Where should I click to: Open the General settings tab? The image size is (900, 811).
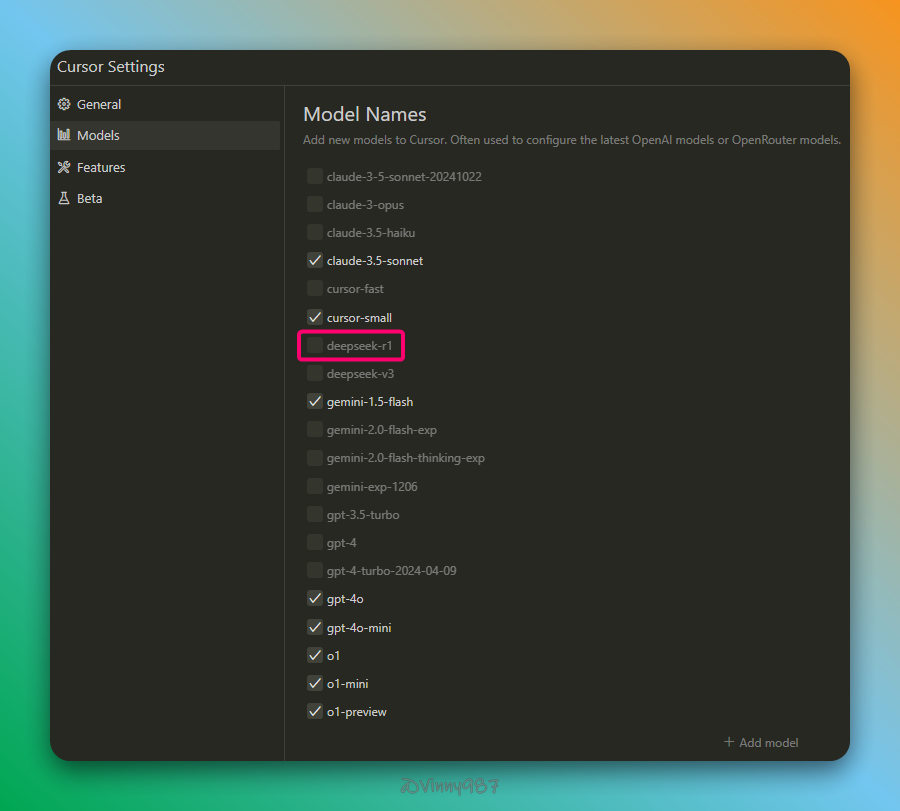[x=99, y=104]
